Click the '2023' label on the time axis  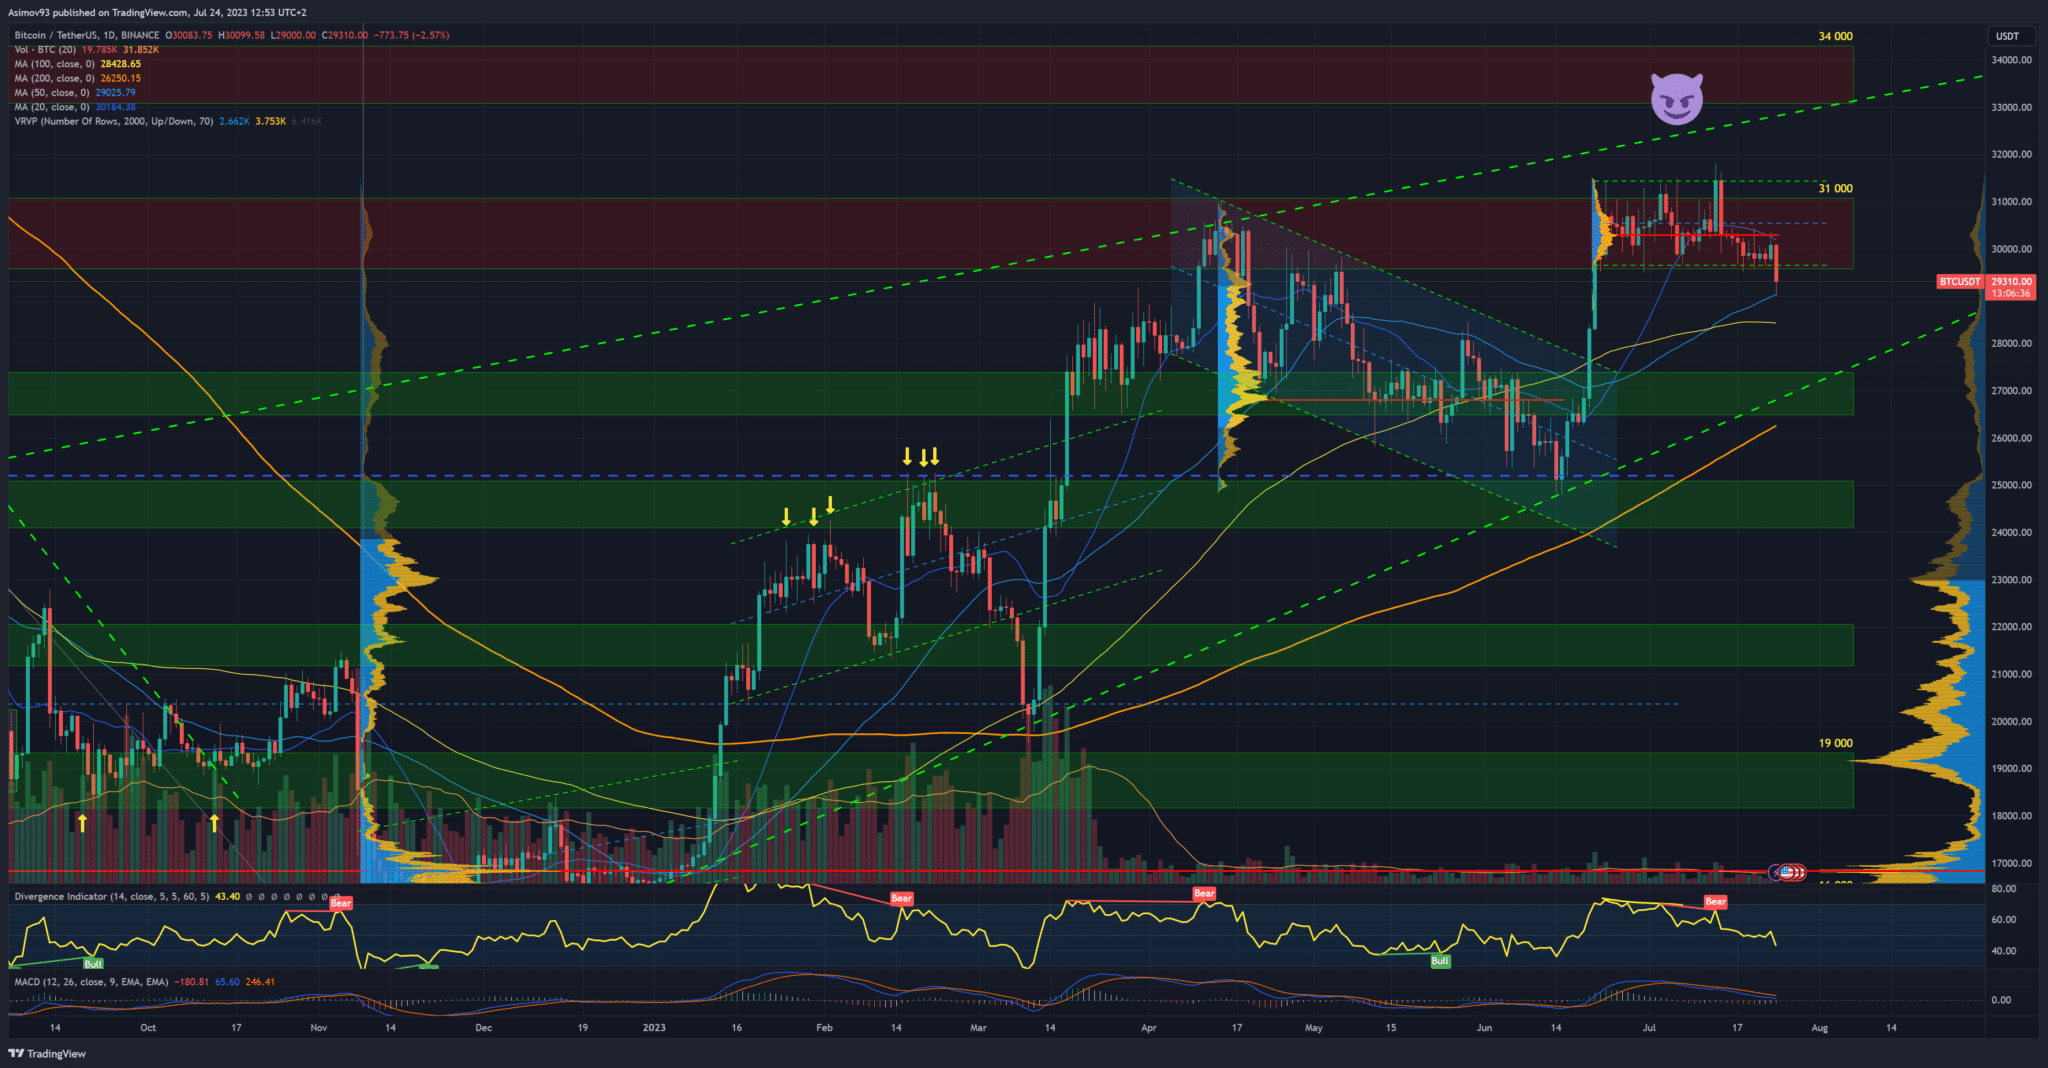coord(654,1027)
